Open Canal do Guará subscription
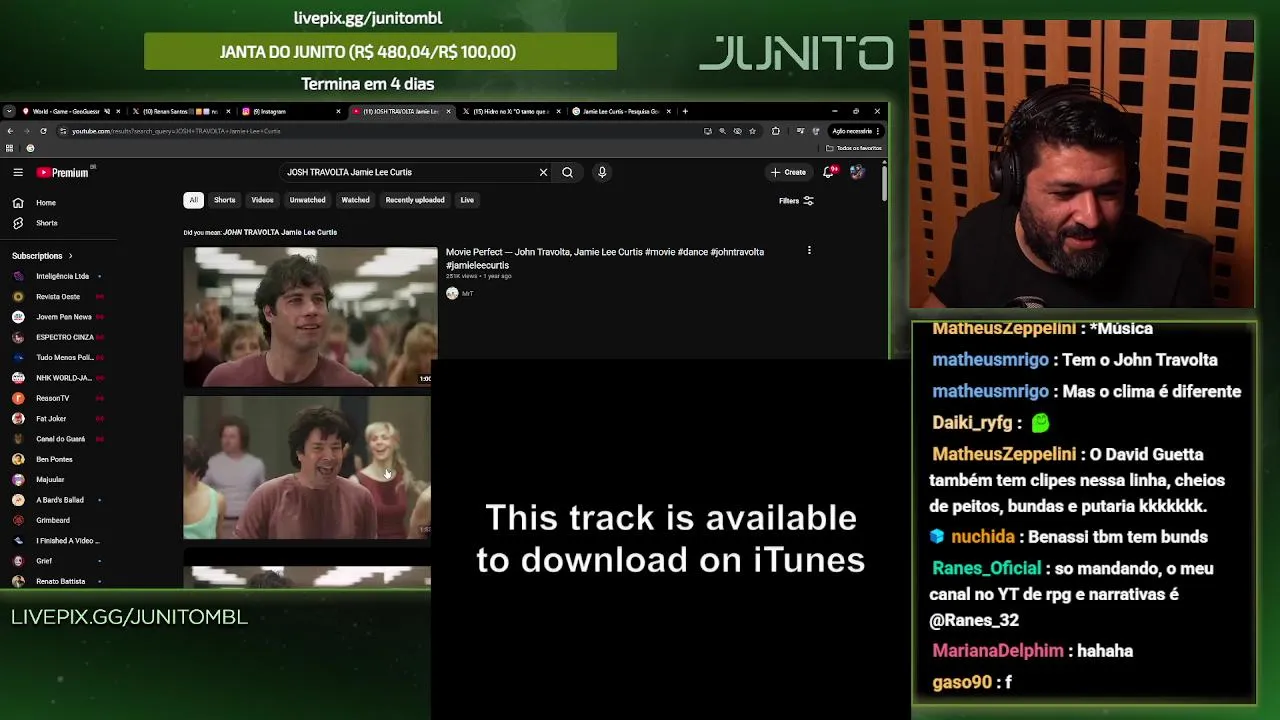Image resolution: width=1280 pixels, height=720 pixels. click(x=60, y=439)
